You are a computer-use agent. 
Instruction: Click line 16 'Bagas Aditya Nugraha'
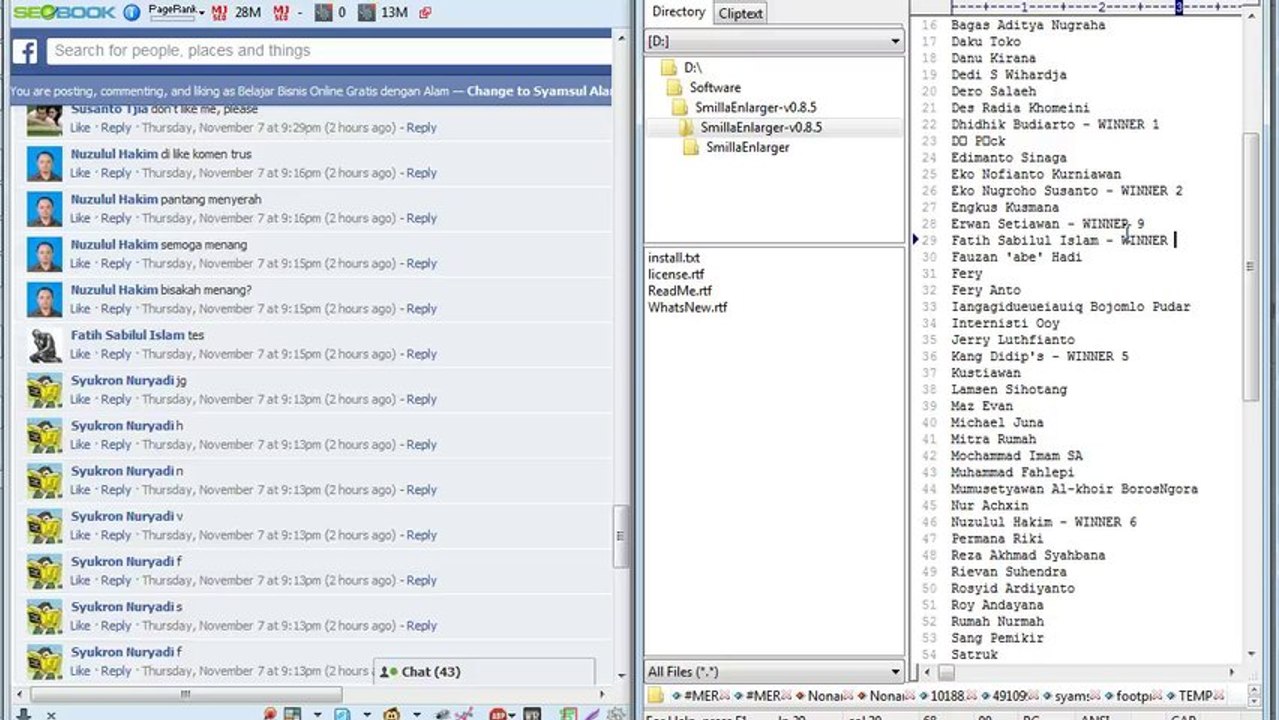pos(1028,25)
